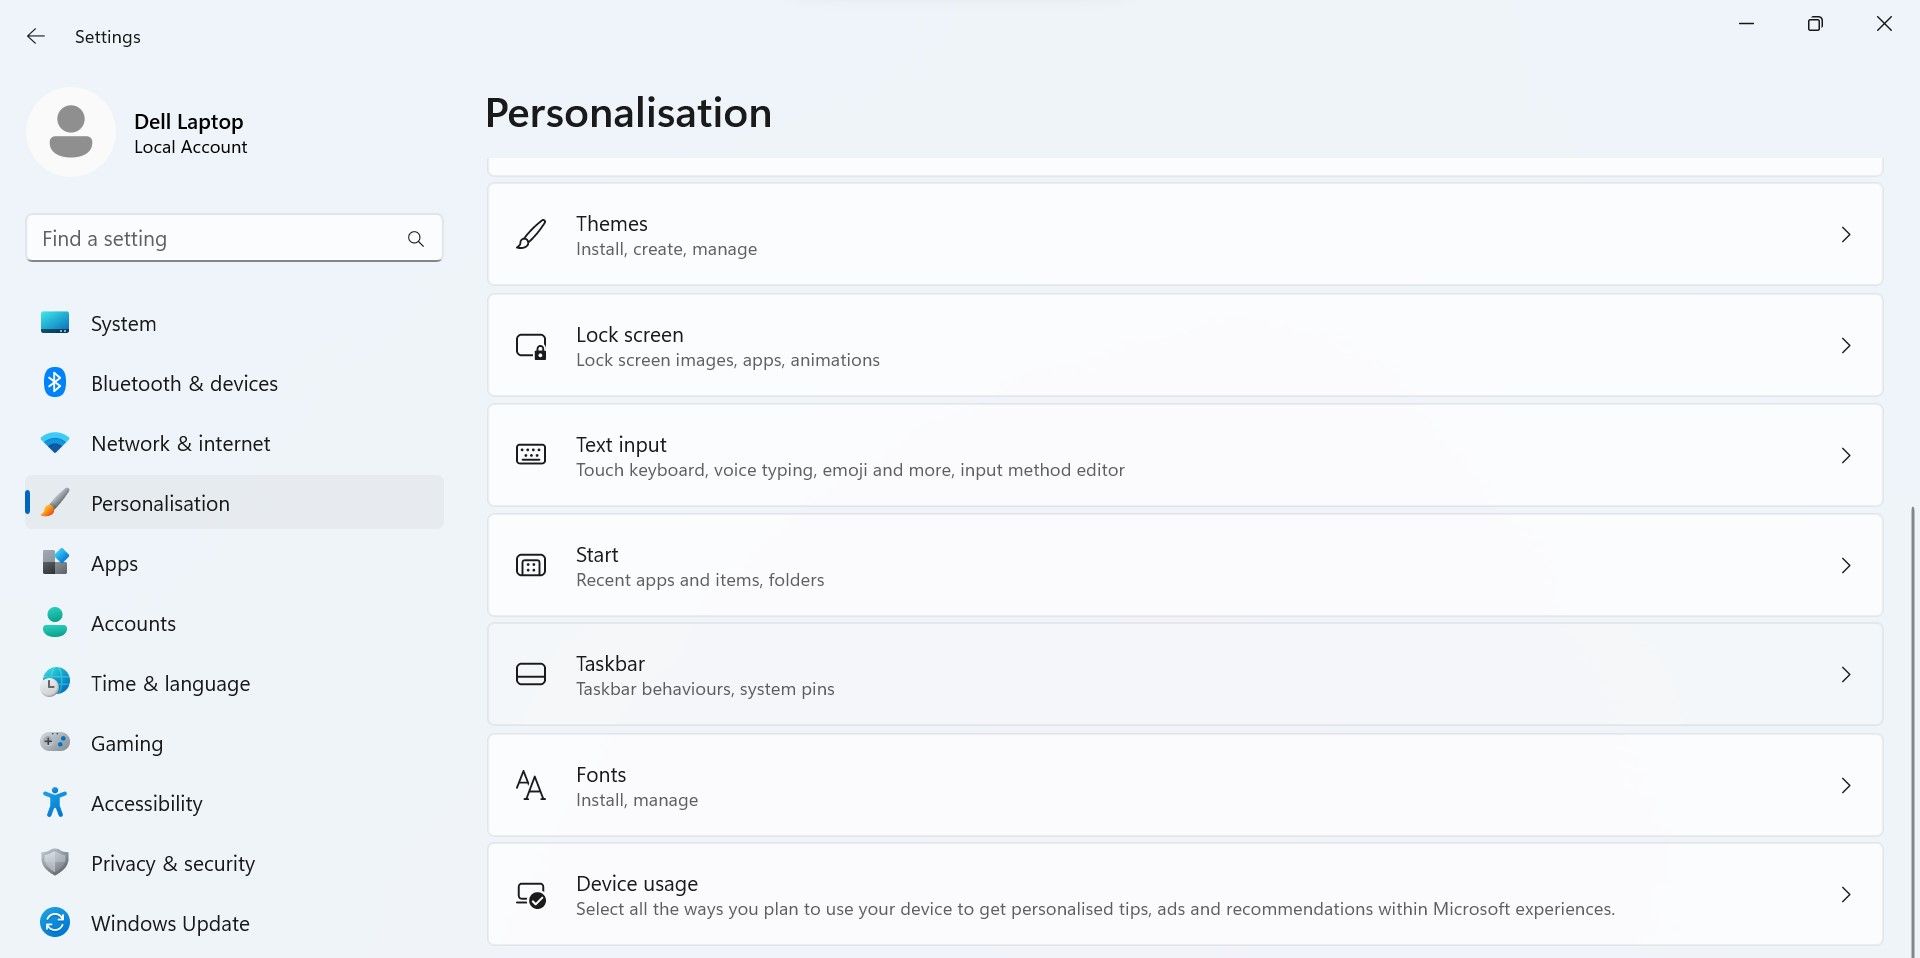Go back using the back arrow
The width and height of the screenshot is (1920, 958).
[36, 37]
